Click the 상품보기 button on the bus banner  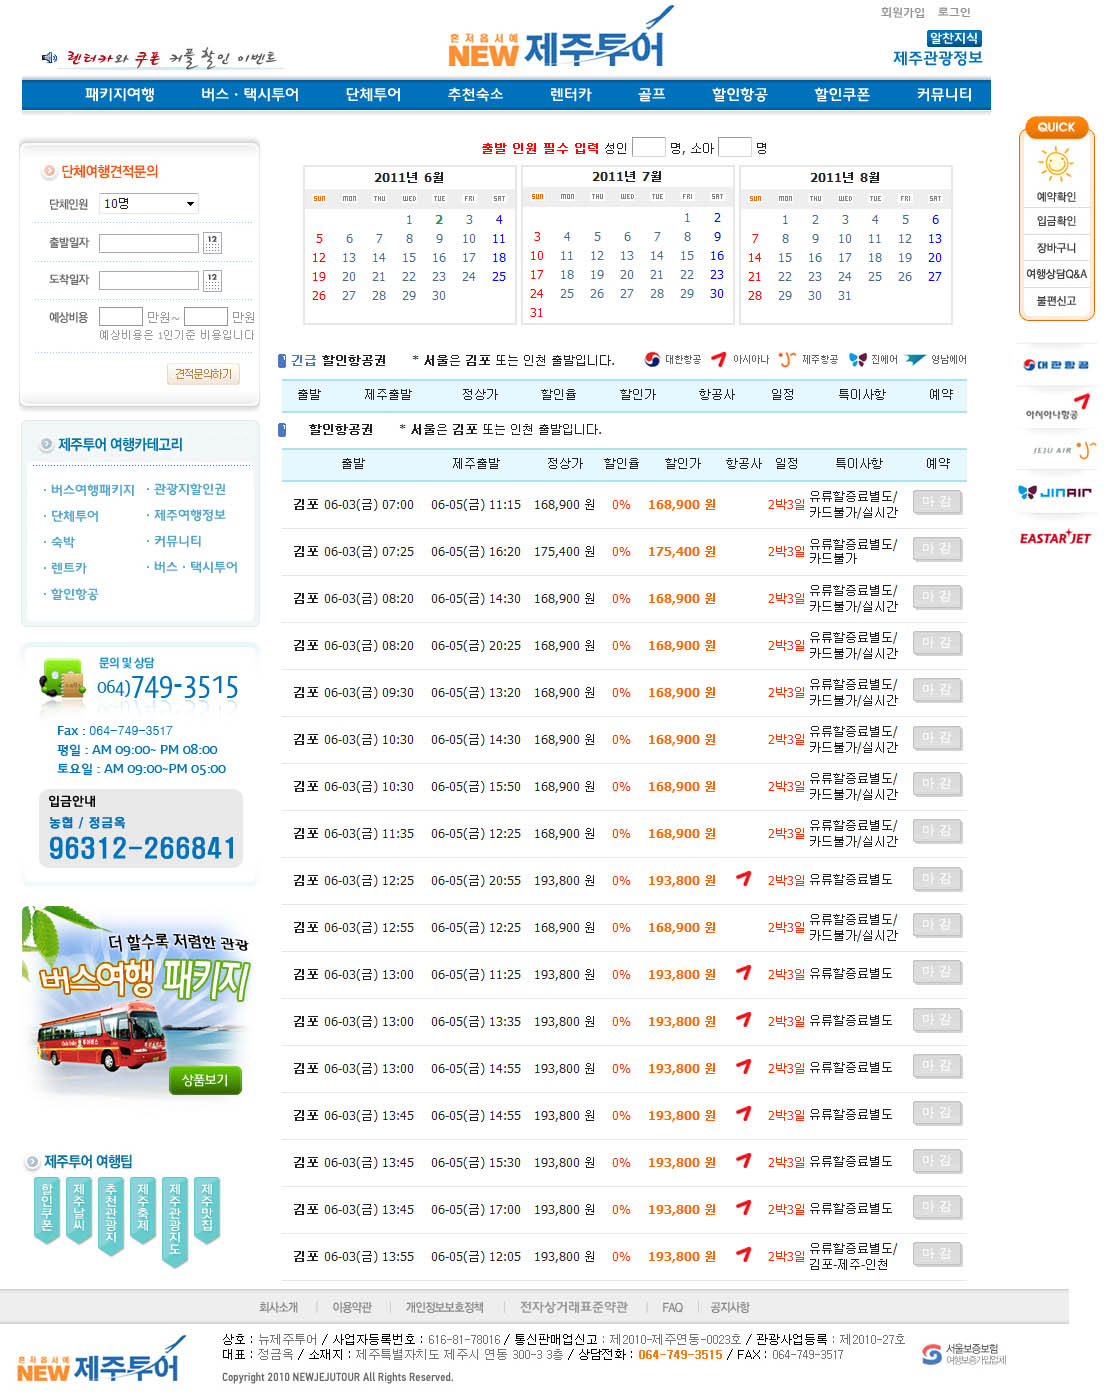coord(205,1080)
